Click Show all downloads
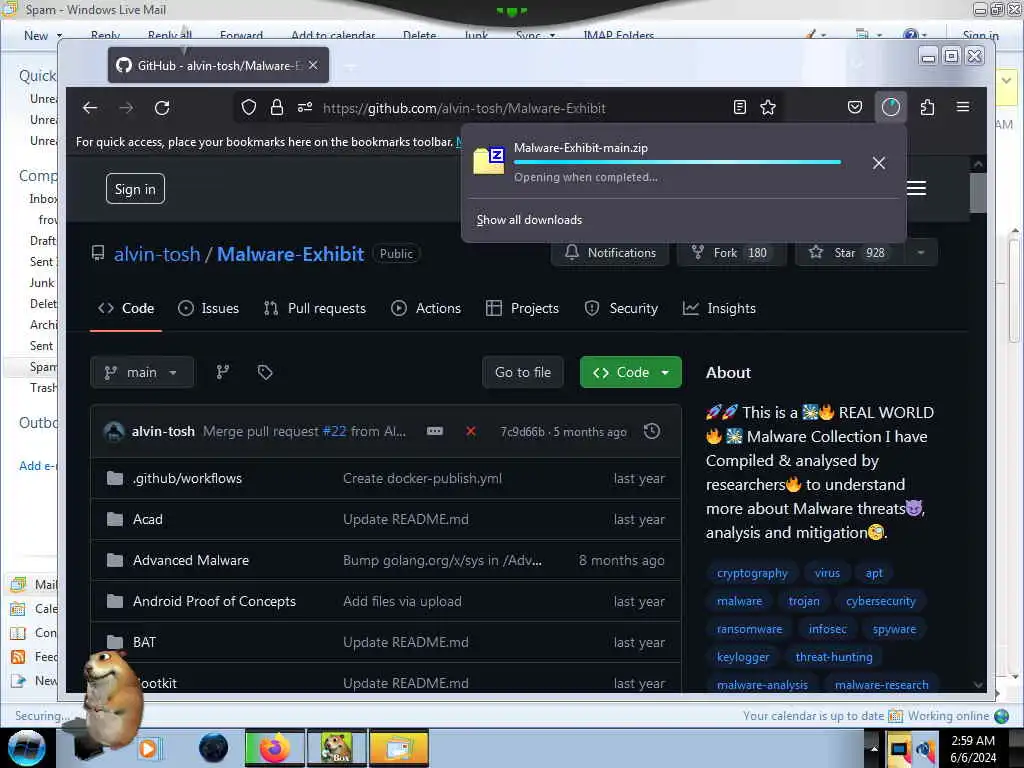Screen dimensions: 1024x768 pos(530,220)
